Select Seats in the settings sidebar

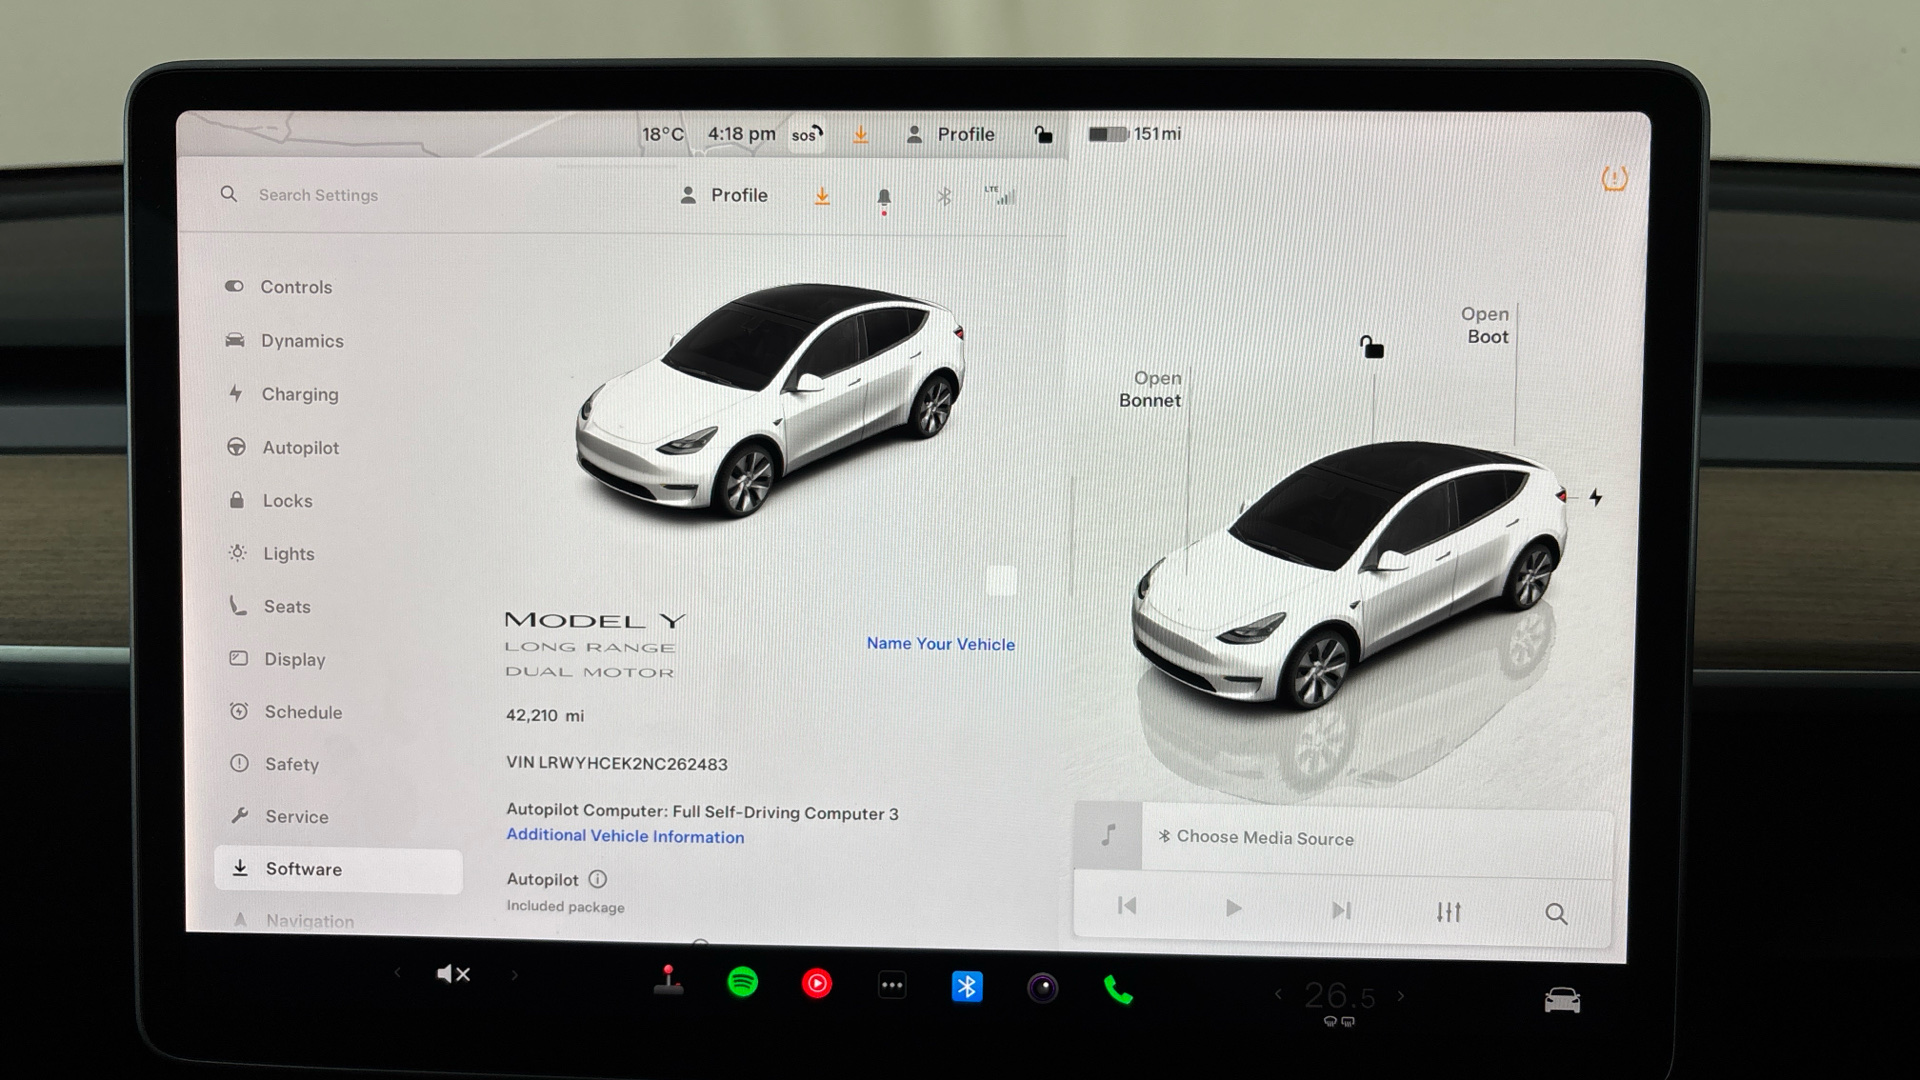[x=269, y=607]
